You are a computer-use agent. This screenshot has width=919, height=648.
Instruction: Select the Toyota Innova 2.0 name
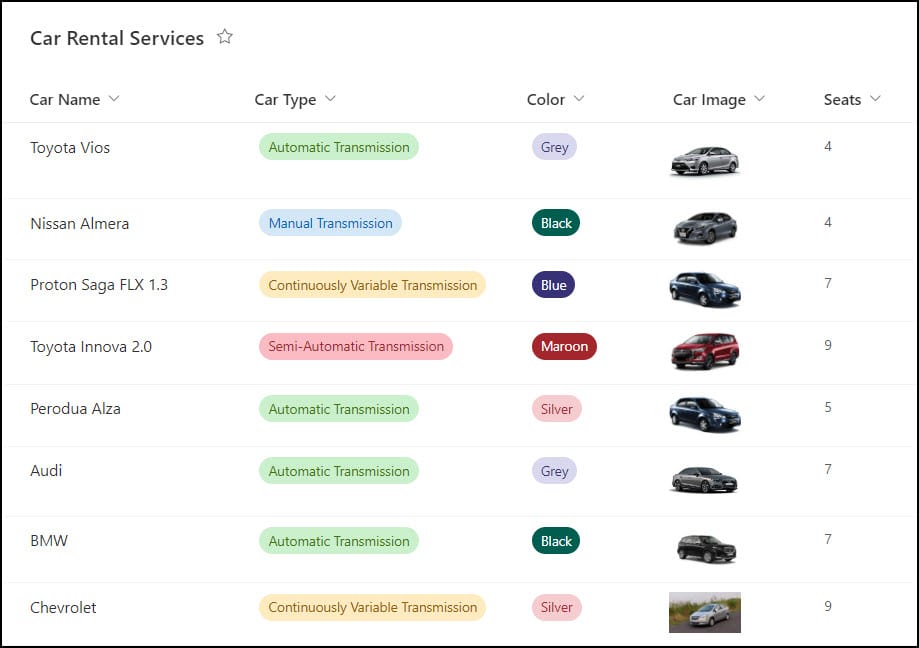[x=91, y=347]
